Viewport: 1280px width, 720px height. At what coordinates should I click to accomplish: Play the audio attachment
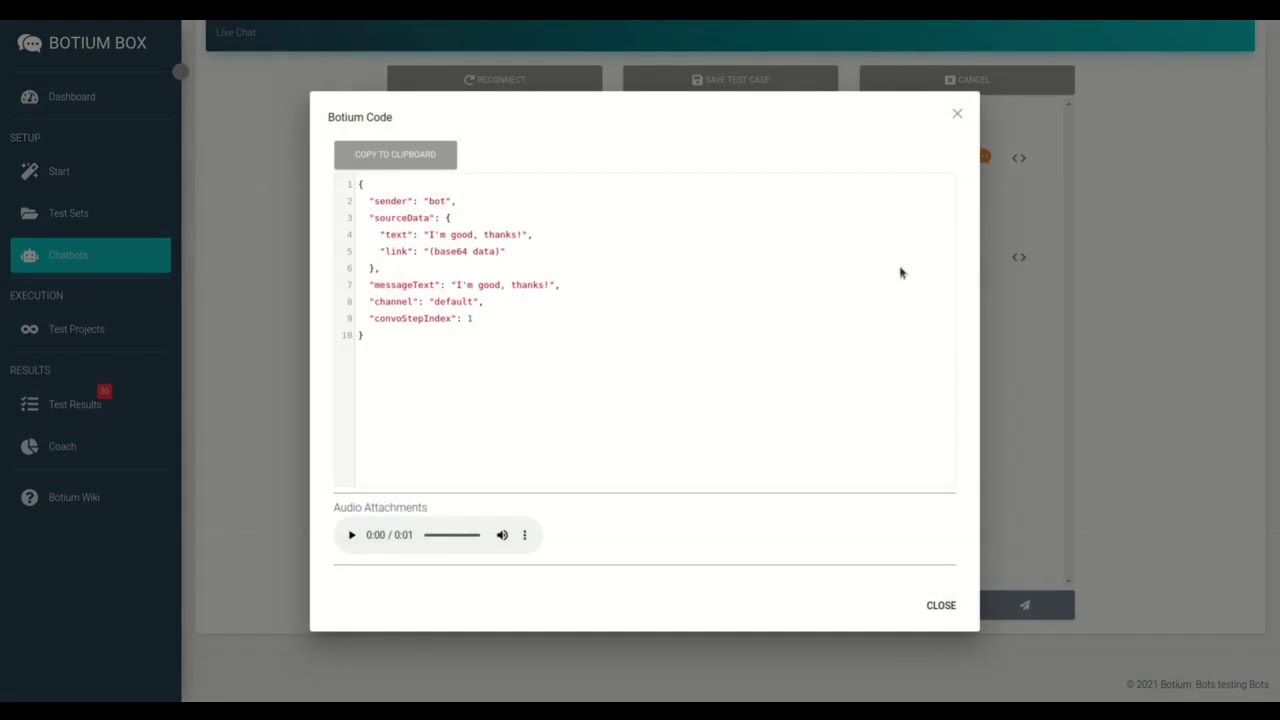tap(351, 535)
